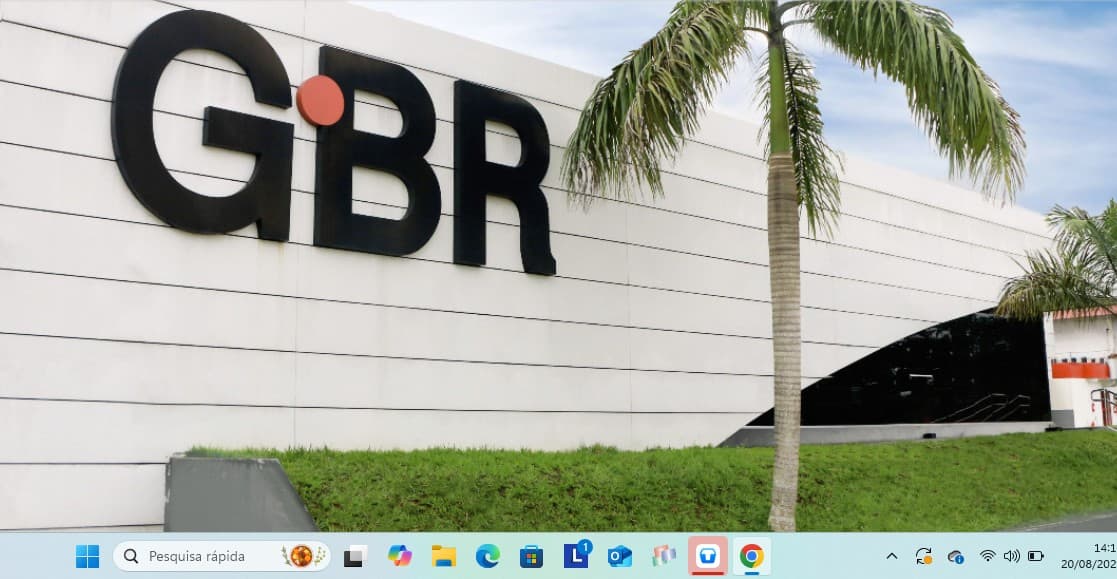Open the Windows Start menu
The width and height of the screenshot is (1117, 579).
tap(88, 556)
